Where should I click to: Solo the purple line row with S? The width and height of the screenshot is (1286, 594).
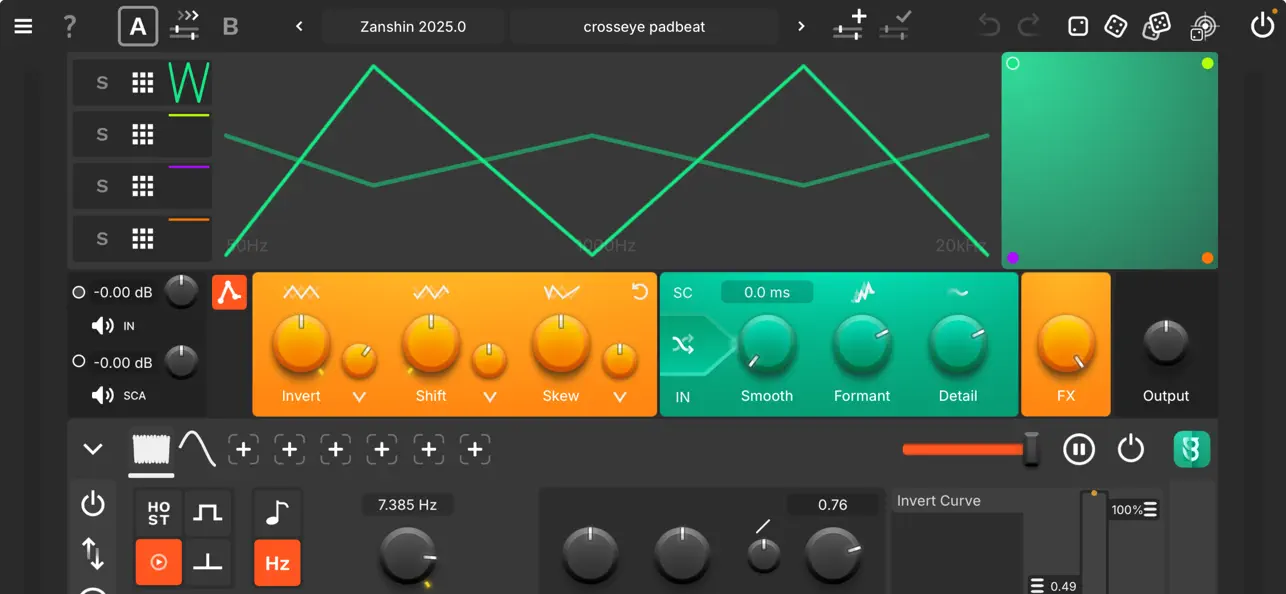click(102, 186)
